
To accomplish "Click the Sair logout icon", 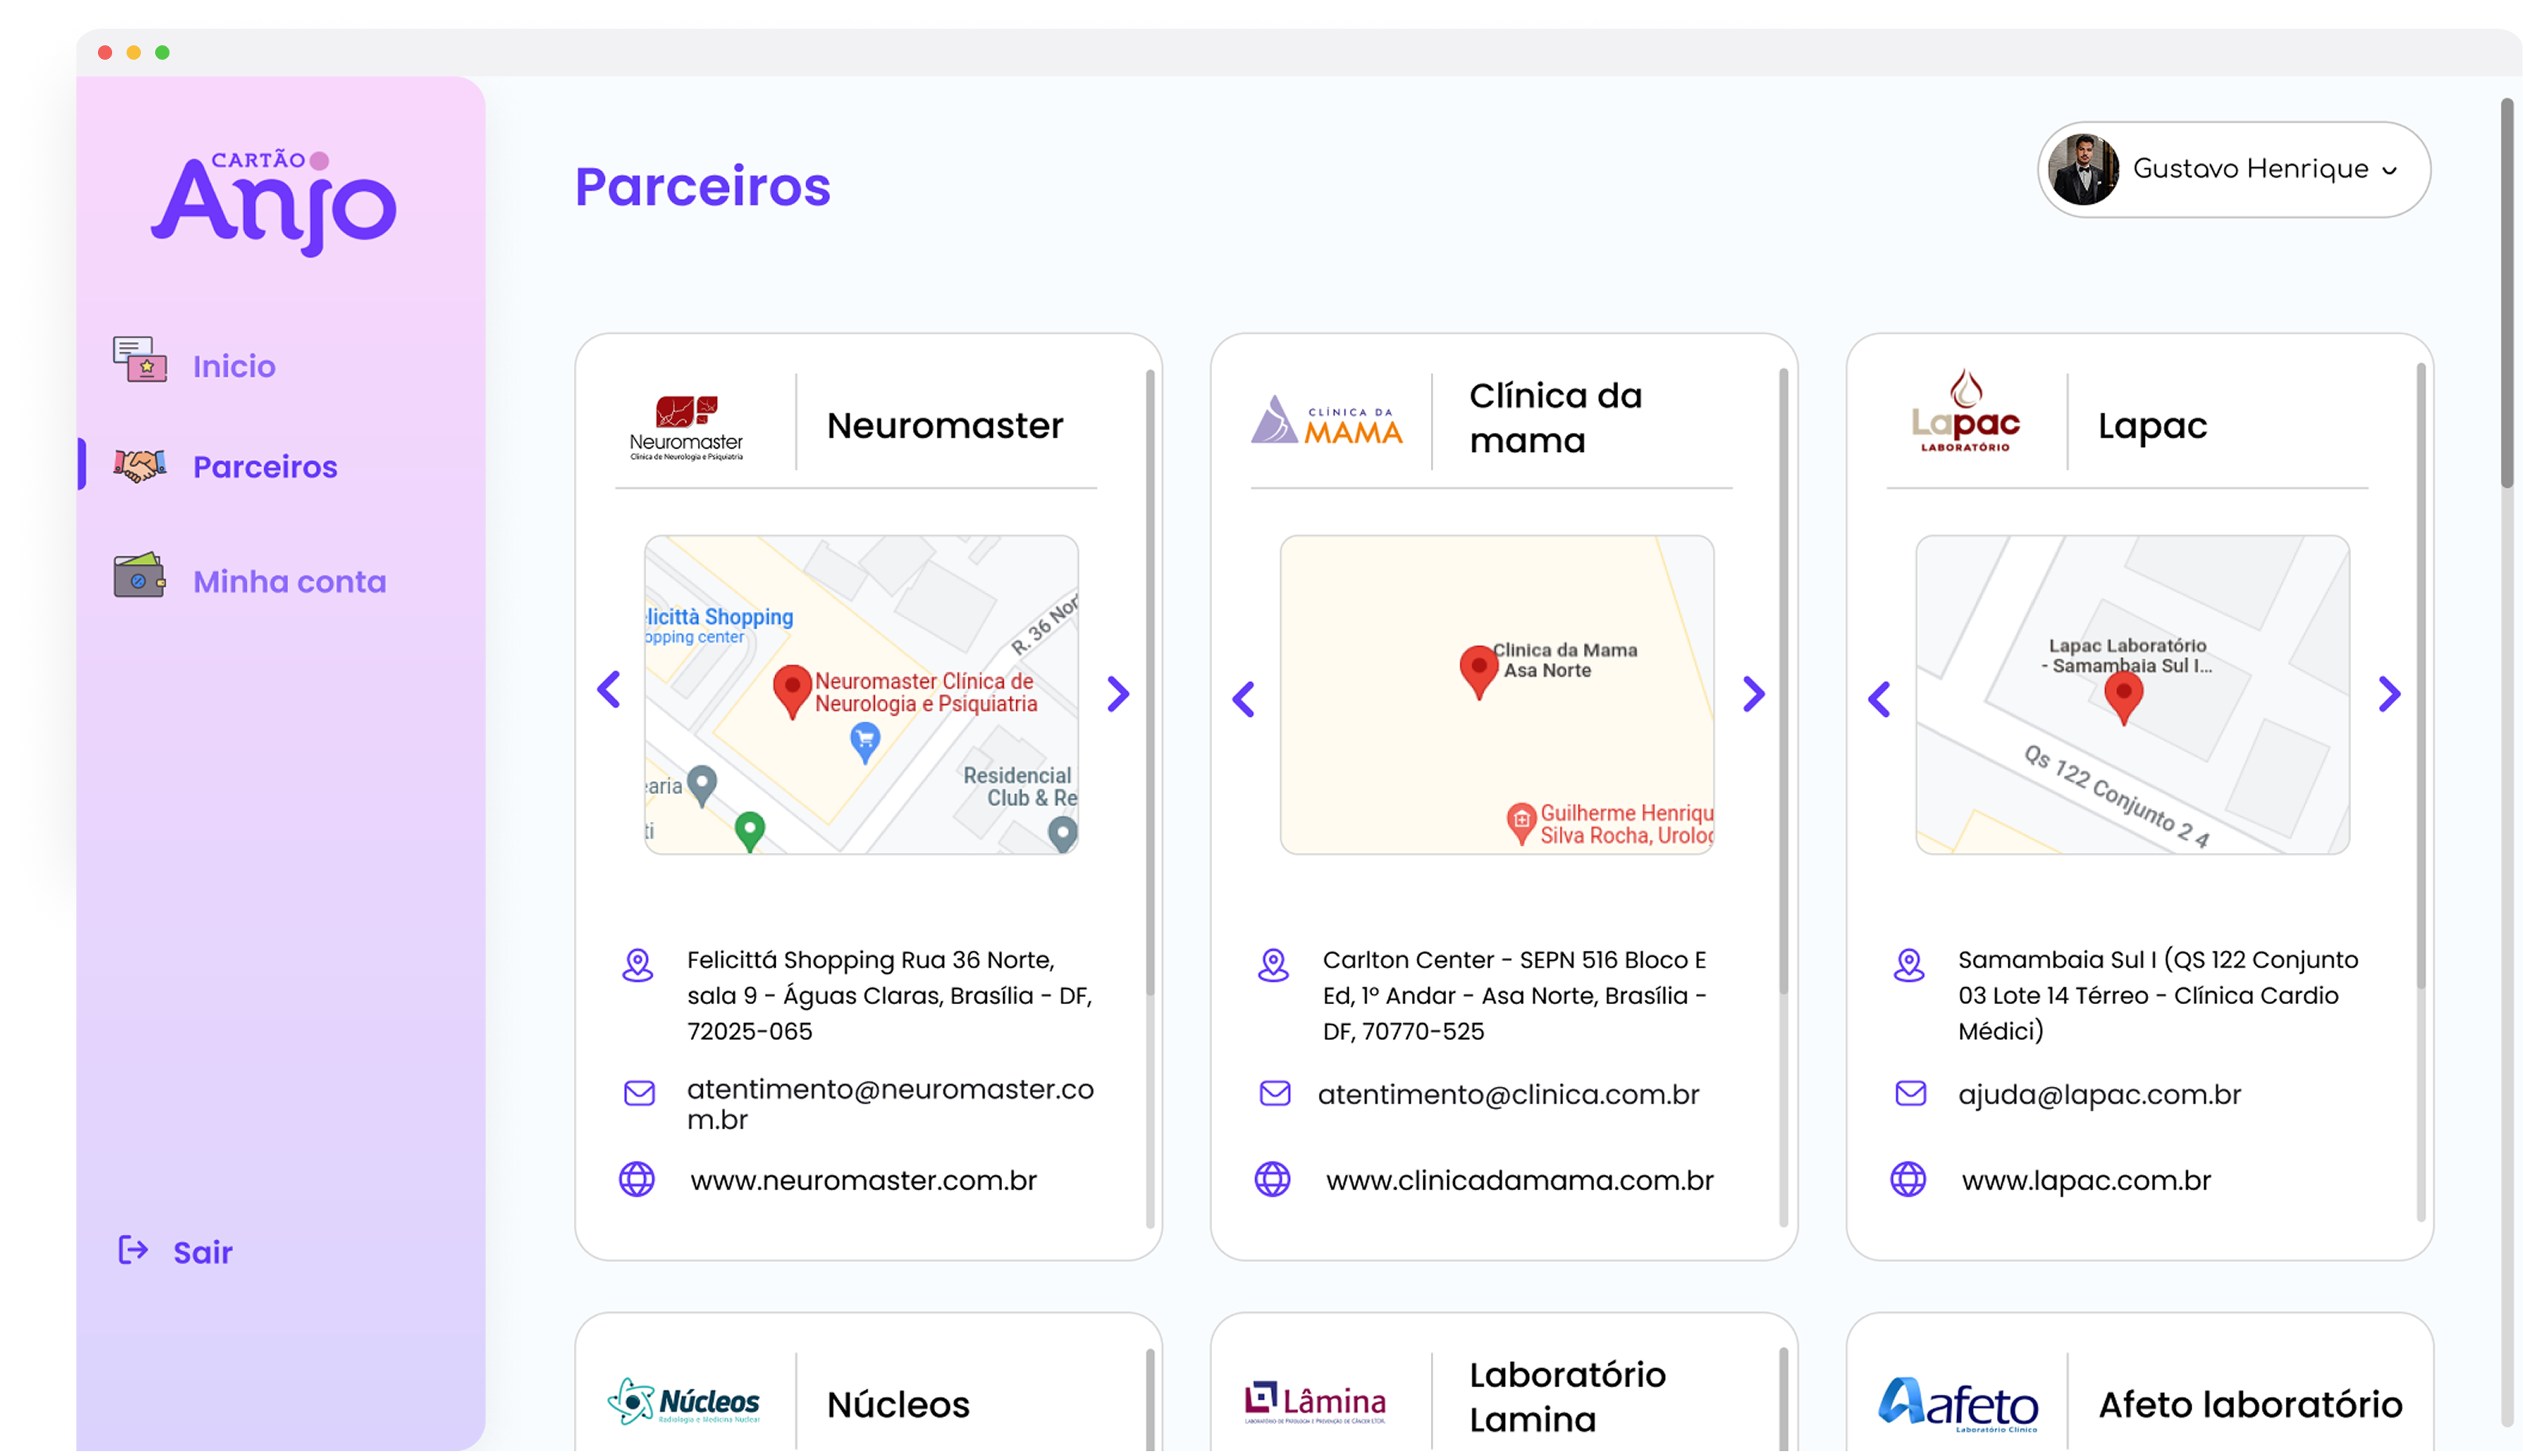I will point(133,1250).
